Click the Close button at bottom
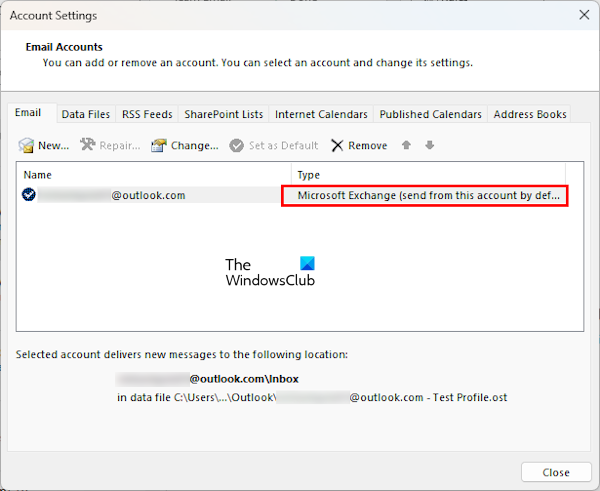Image resolution: width=600 pixels, height=491 pixels. tap(556, 472)
